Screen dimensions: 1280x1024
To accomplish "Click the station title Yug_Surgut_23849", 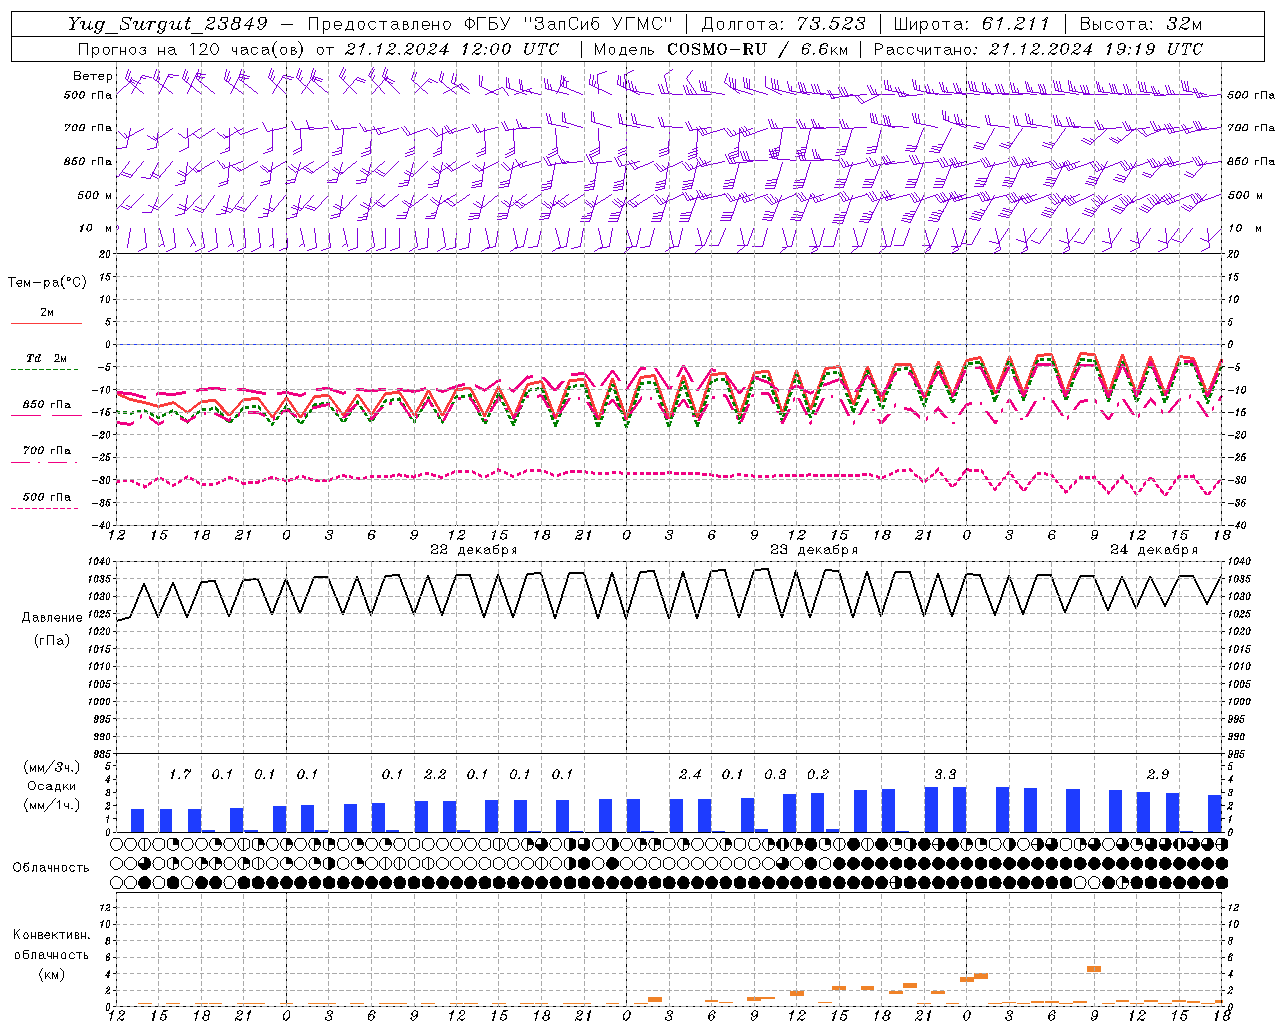I will coord(168,25).
